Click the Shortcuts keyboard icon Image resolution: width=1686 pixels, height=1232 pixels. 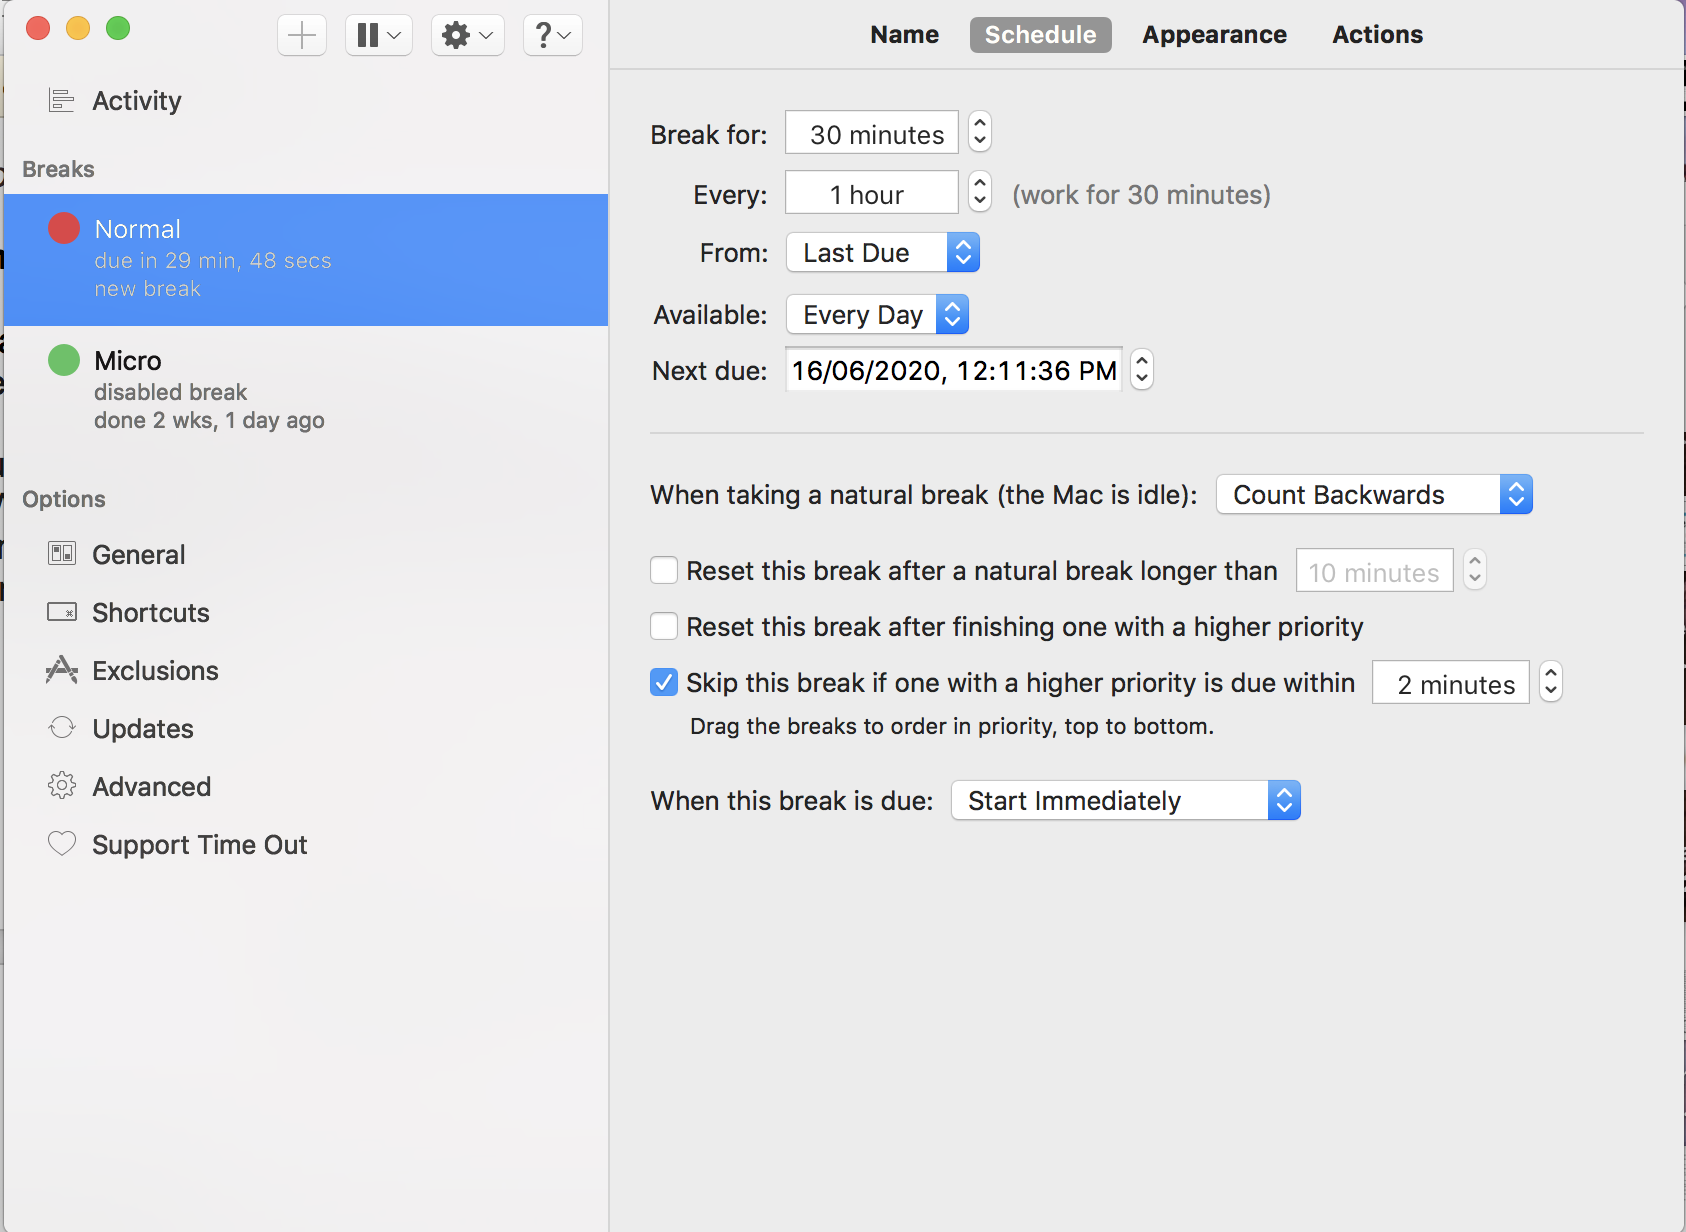click(62, 612)
